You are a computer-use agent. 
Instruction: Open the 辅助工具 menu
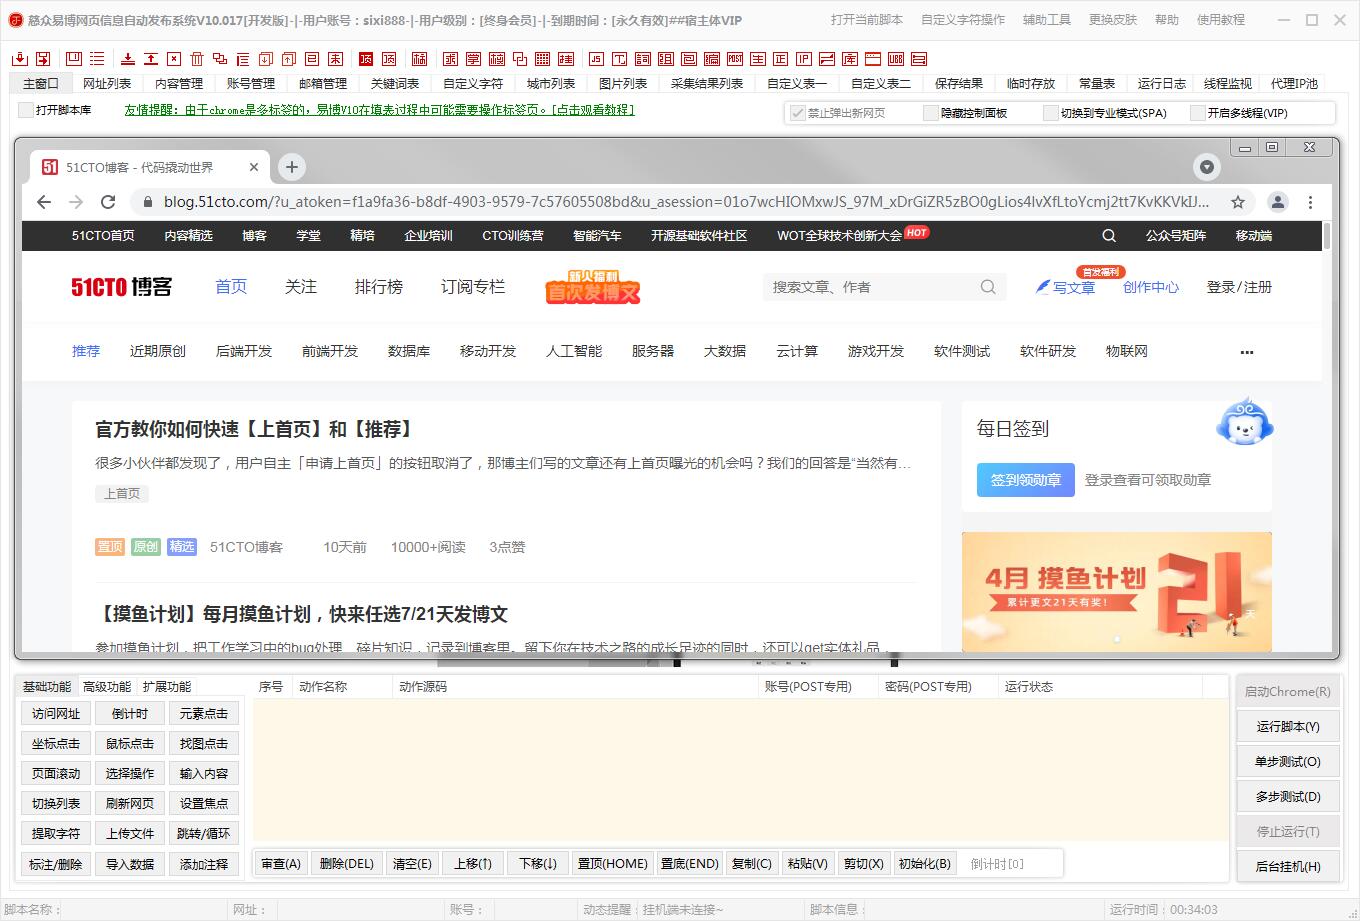coord(1047,20)
